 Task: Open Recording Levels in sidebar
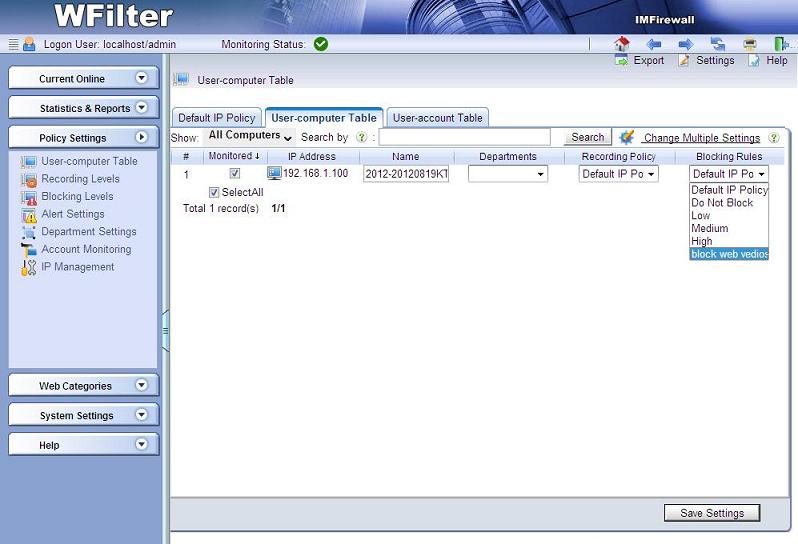tap(80, 179)
